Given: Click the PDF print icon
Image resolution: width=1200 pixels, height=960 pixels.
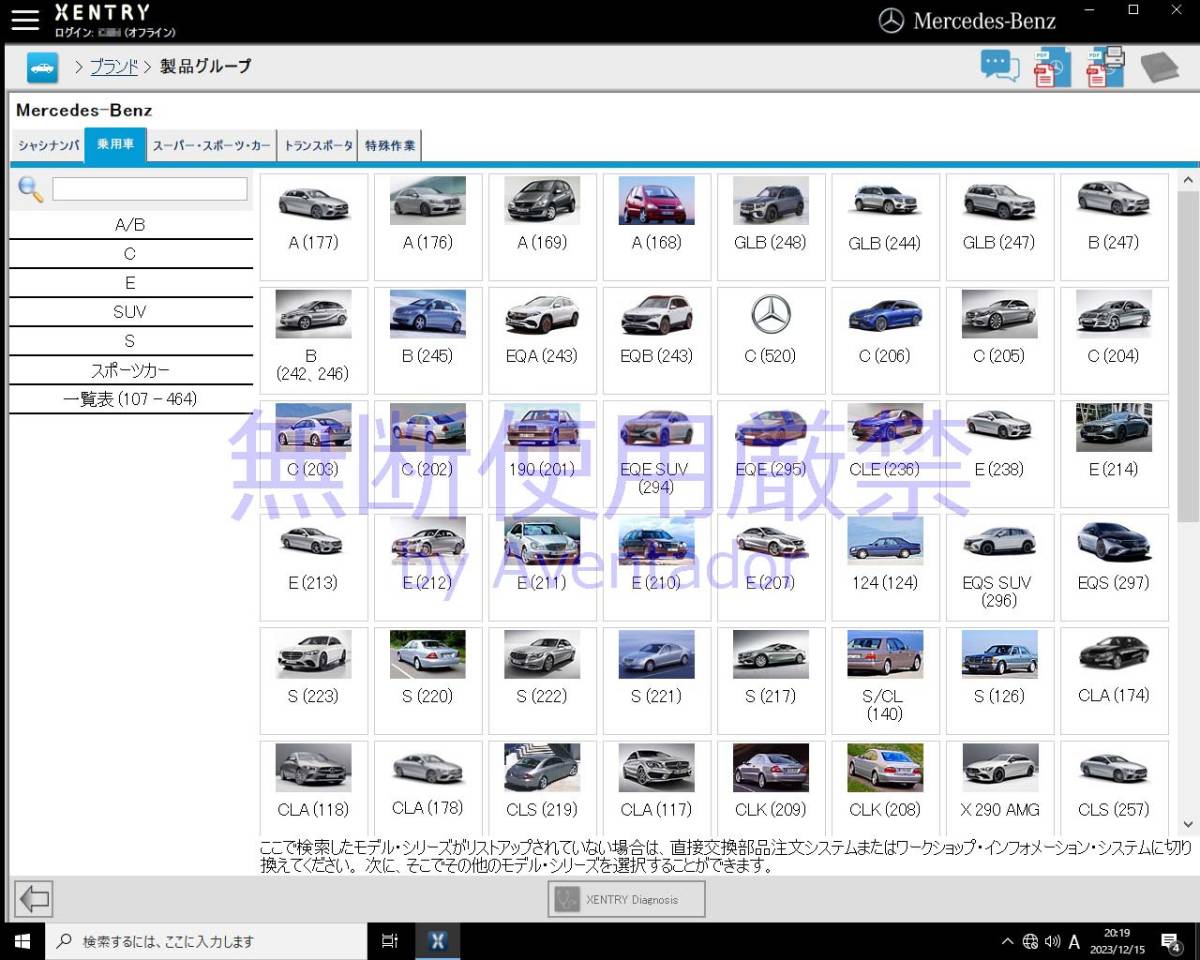Looking at the screenshot, I should click(1106, 67).
